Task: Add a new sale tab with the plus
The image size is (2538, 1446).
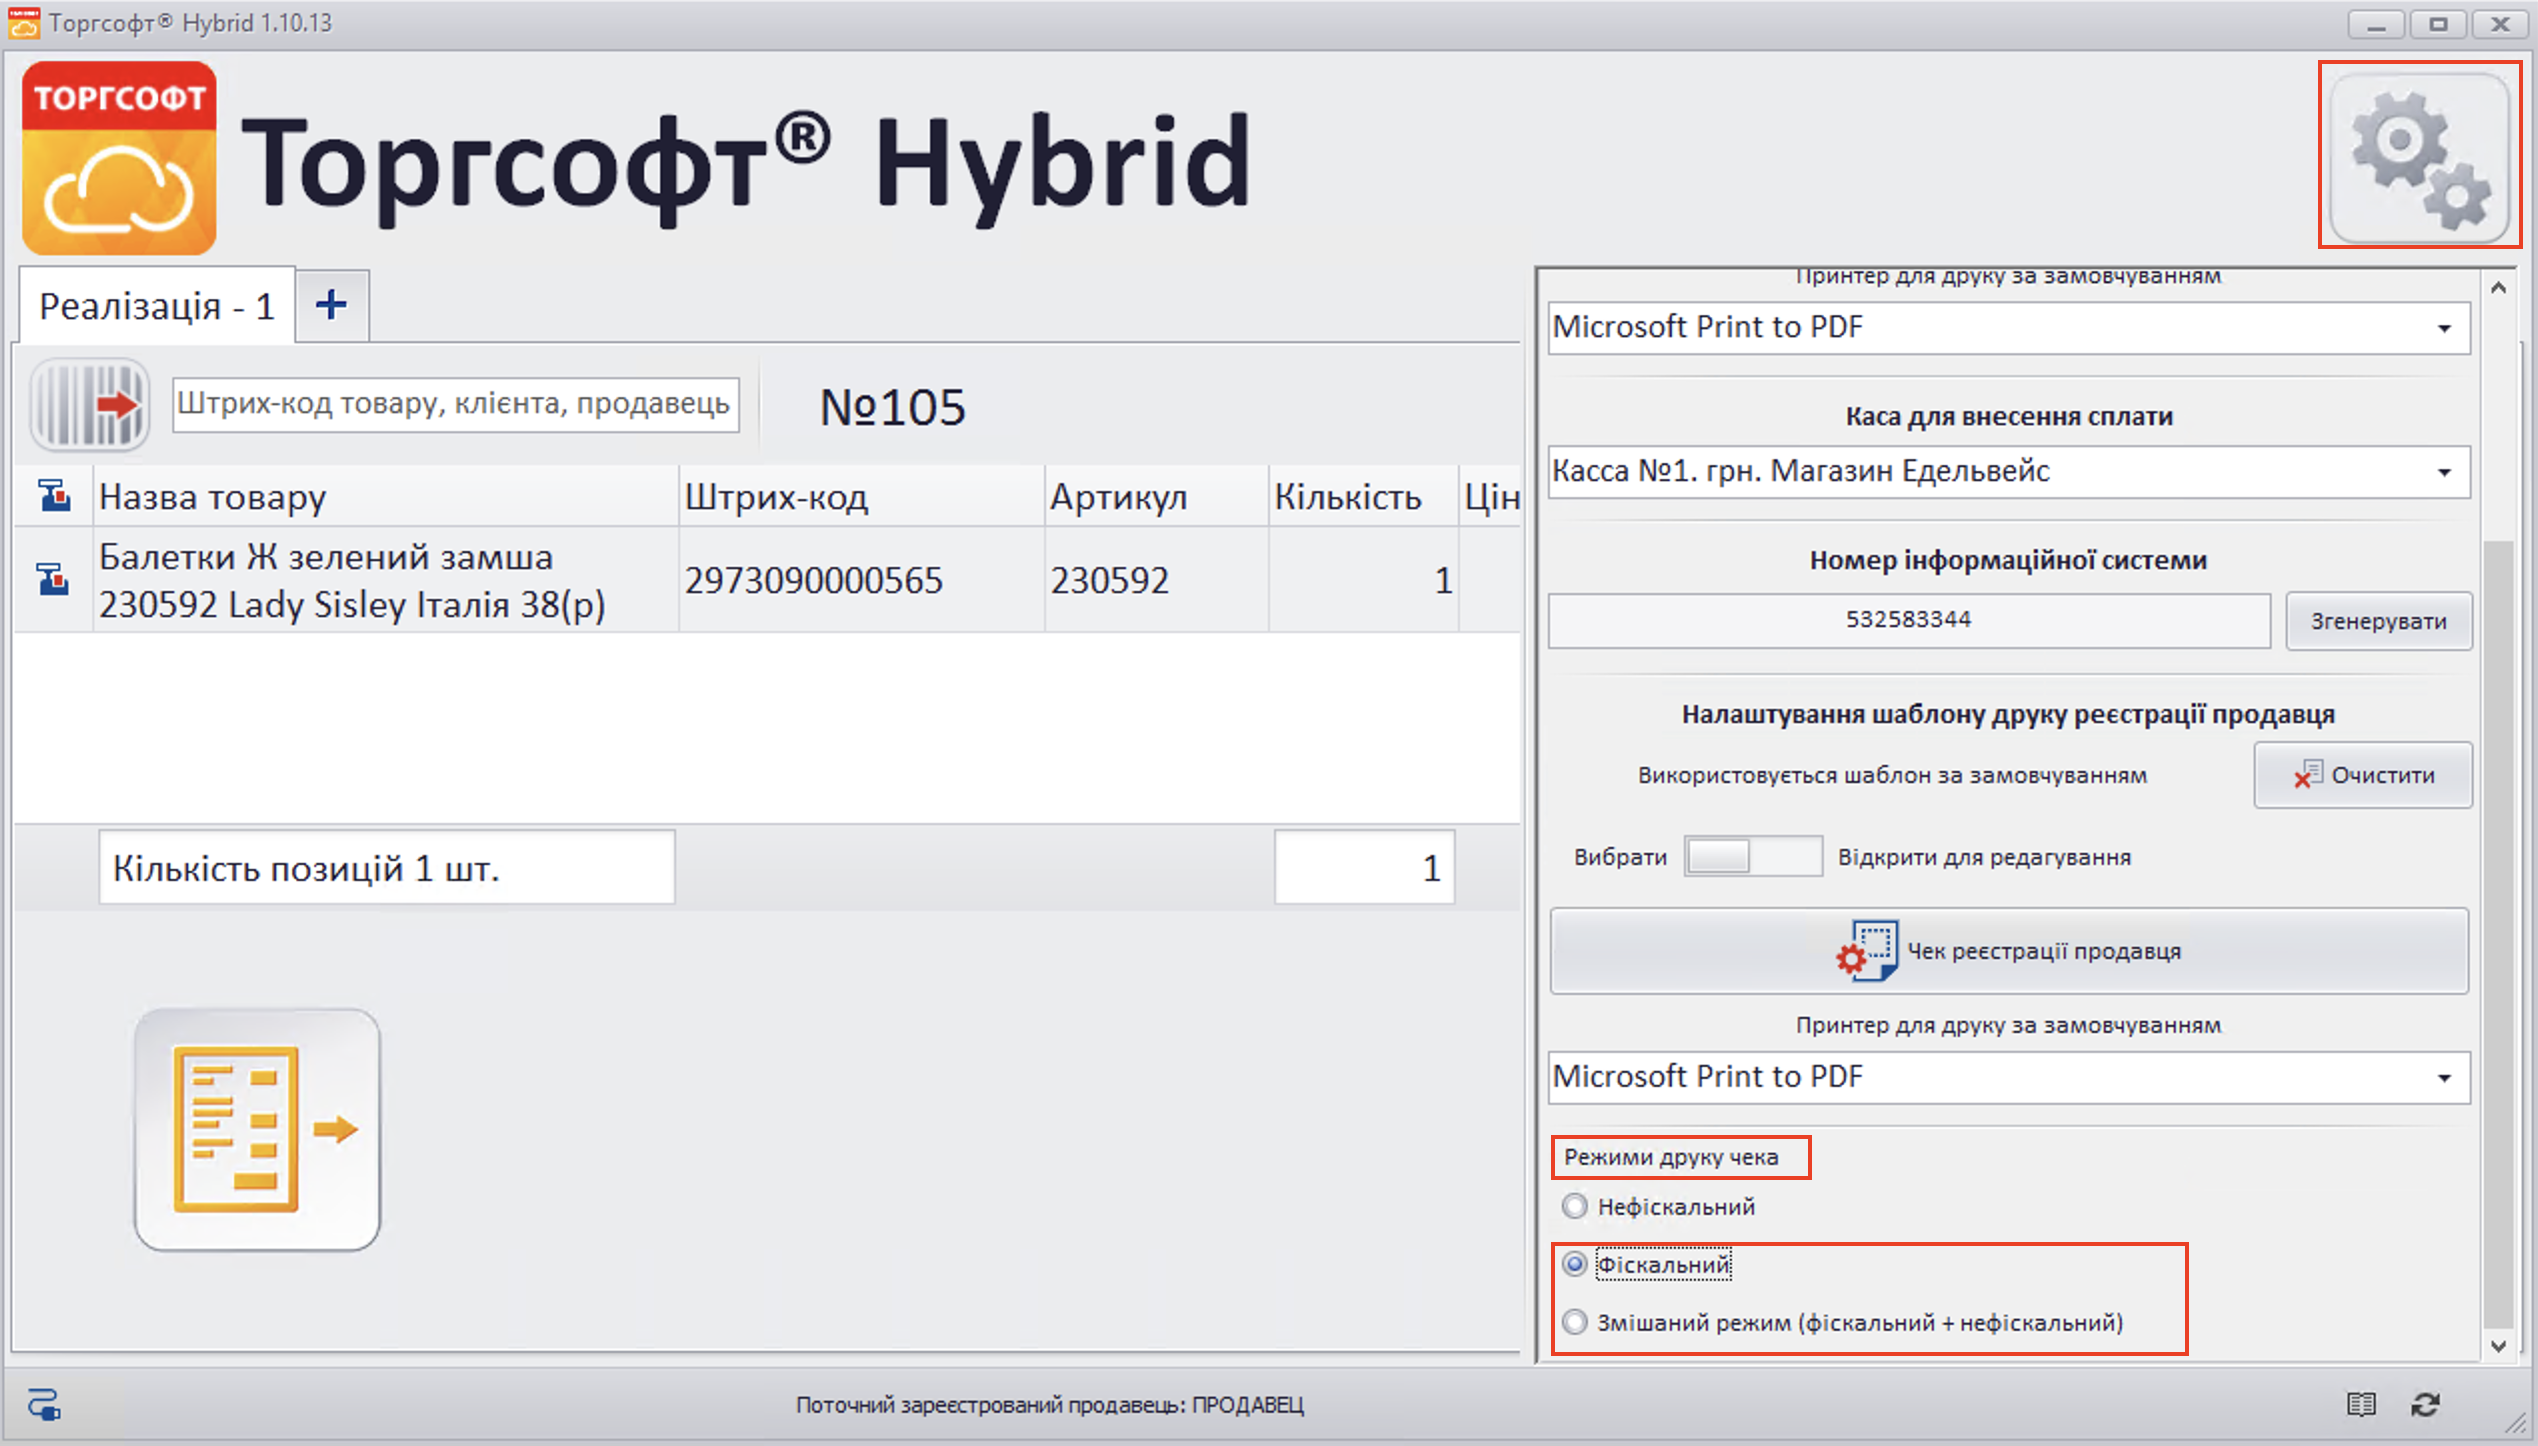Action: pos(332,305)
